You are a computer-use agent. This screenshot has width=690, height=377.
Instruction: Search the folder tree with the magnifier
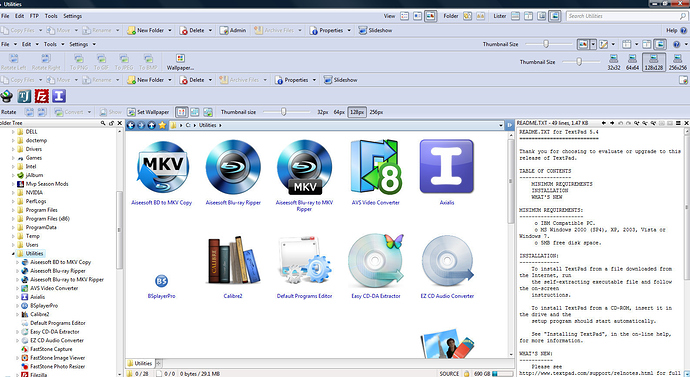(x=103, y=123)
